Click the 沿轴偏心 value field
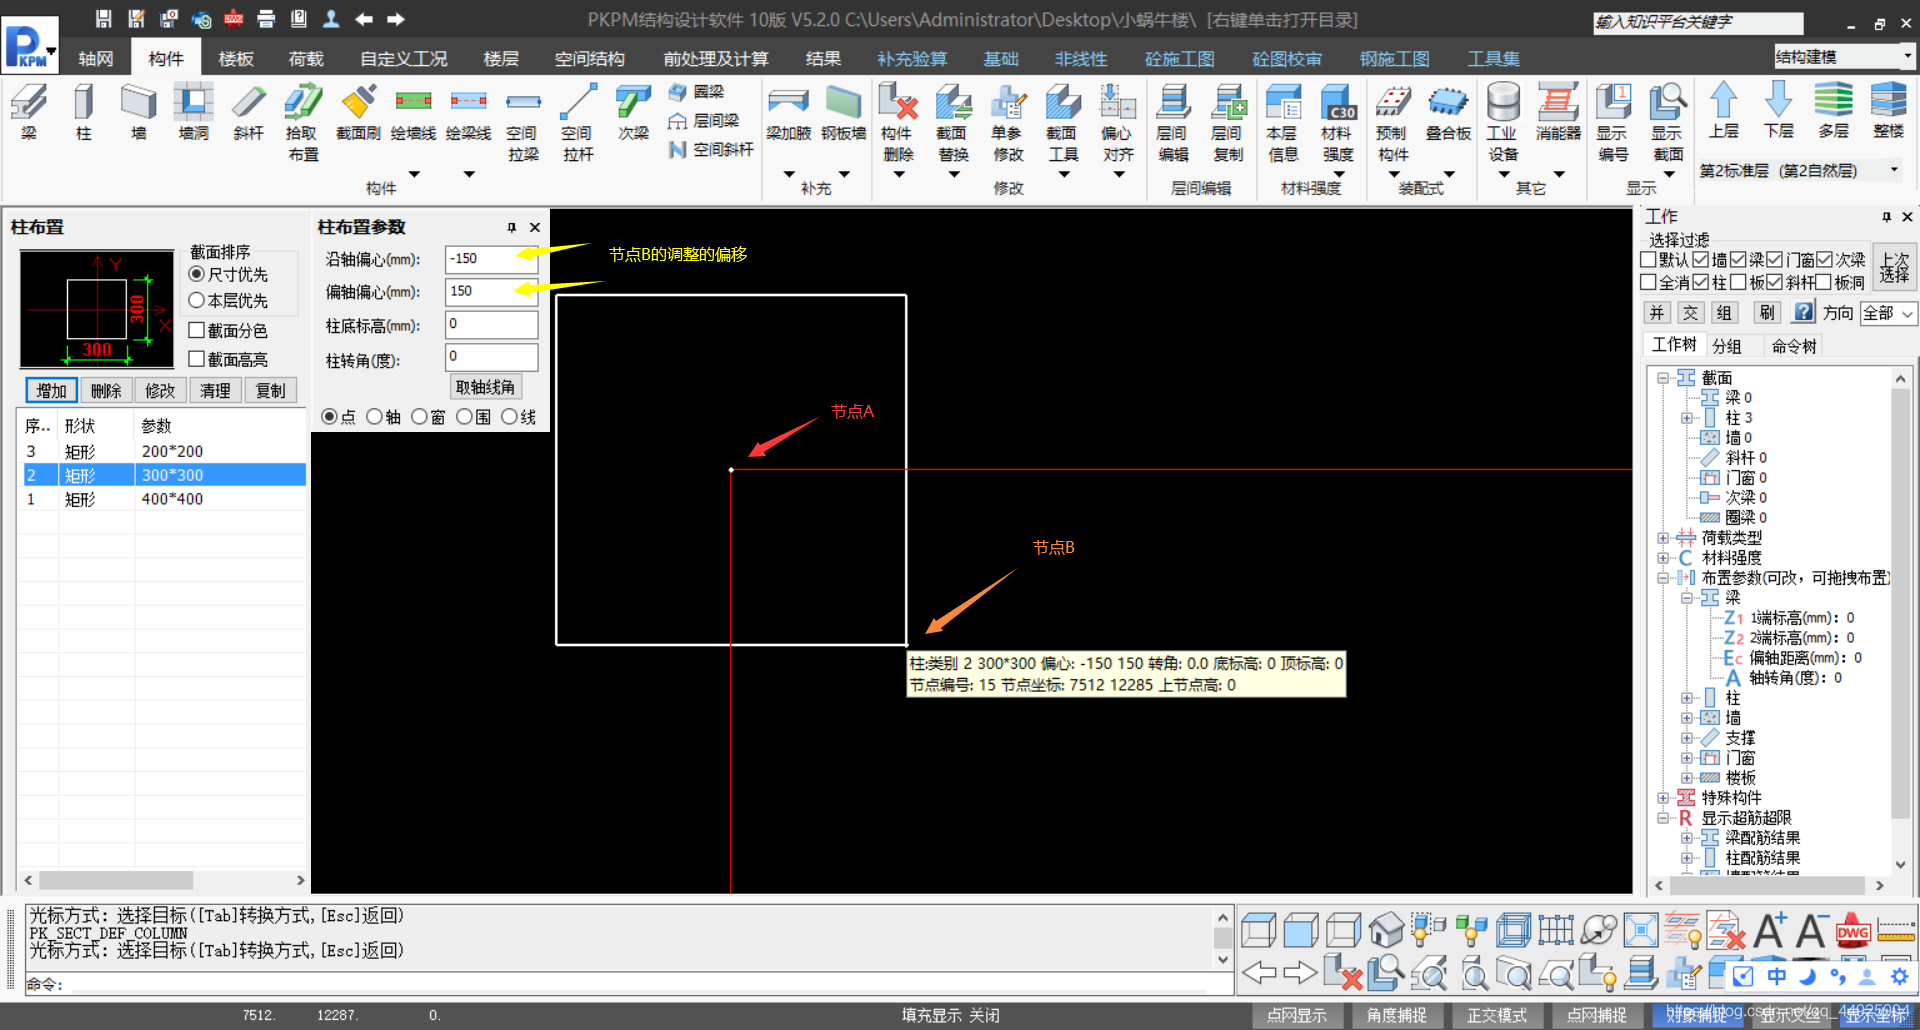 (491, 259)
